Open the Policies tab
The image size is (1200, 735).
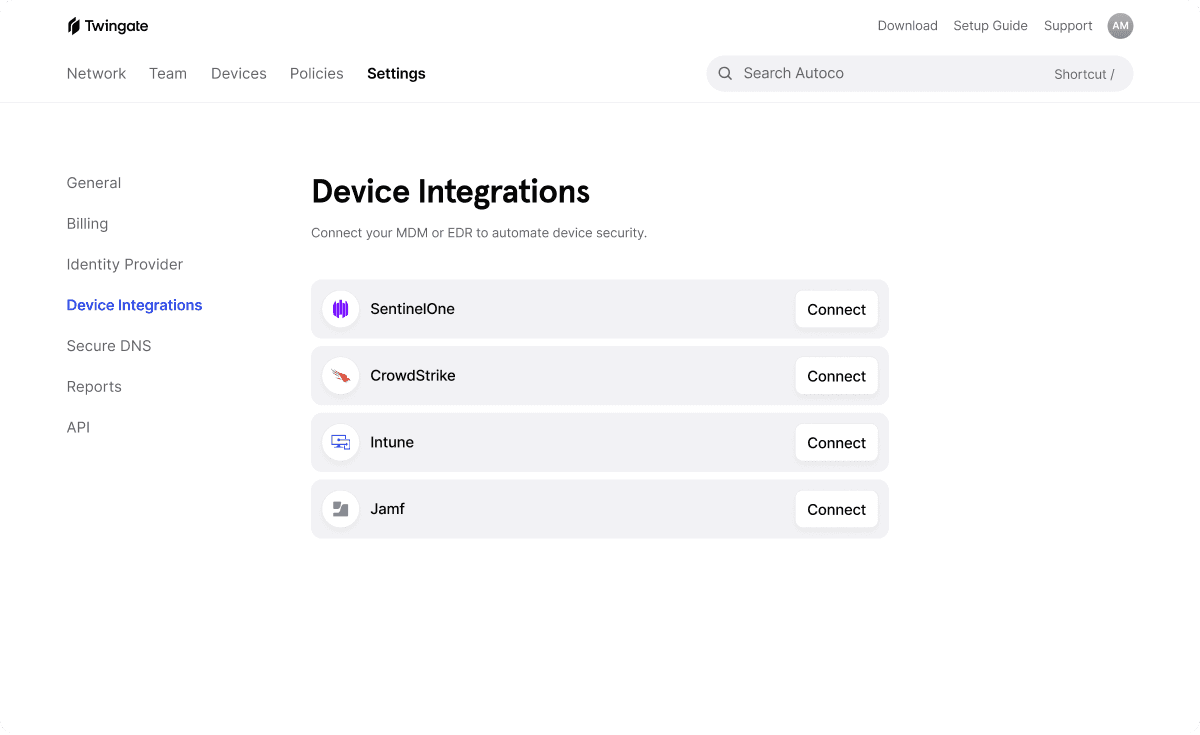(x=317, y=73)
